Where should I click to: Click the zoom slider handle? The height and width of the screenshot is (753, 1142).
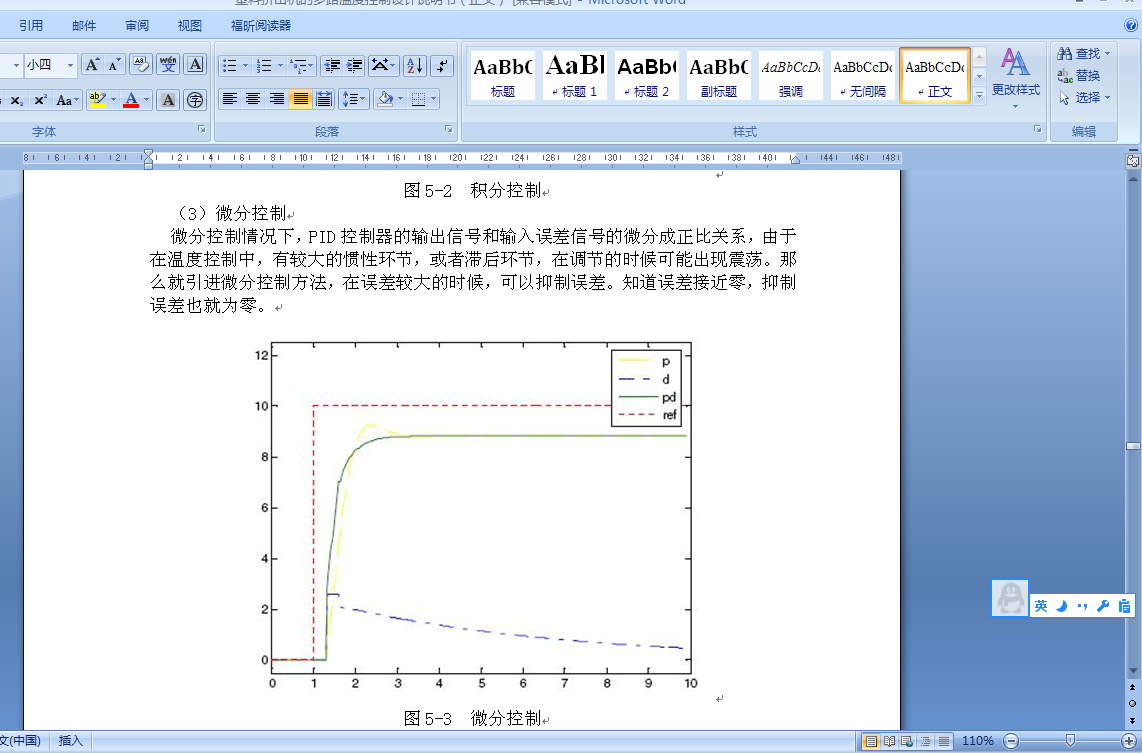point(1070,741)
